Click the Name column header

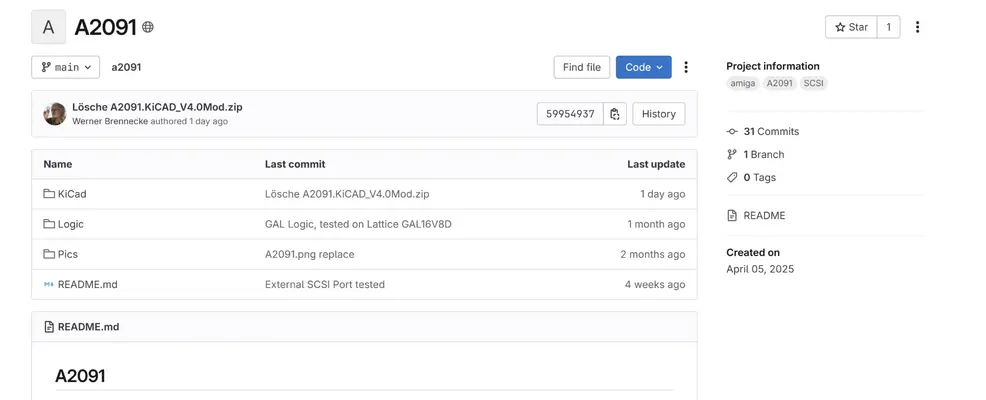click(58, 164)
